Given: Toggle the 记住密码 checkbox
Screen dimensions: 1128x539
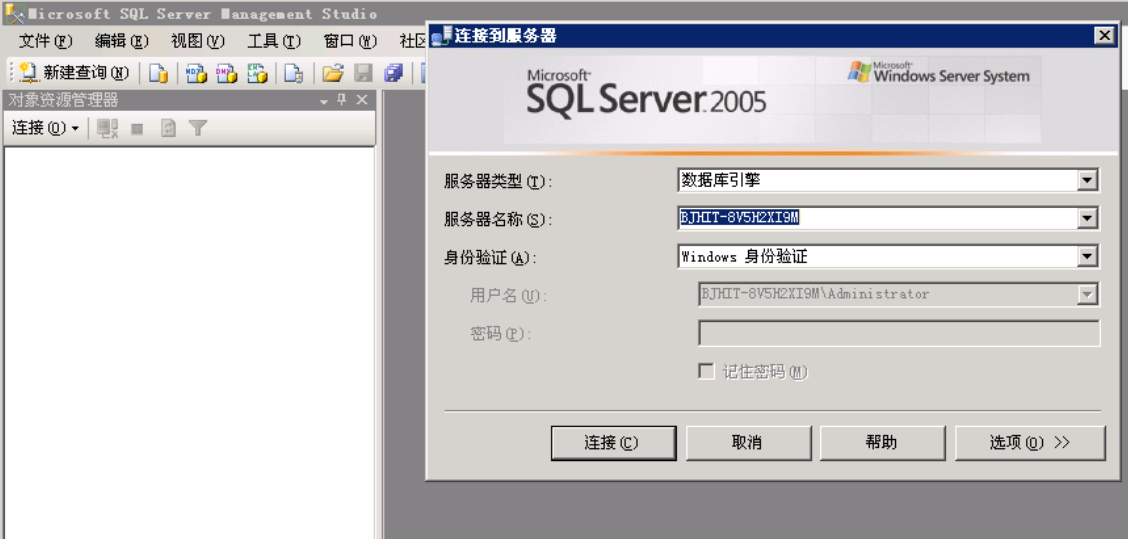Looking at the screenshot, I should (706, 371).
